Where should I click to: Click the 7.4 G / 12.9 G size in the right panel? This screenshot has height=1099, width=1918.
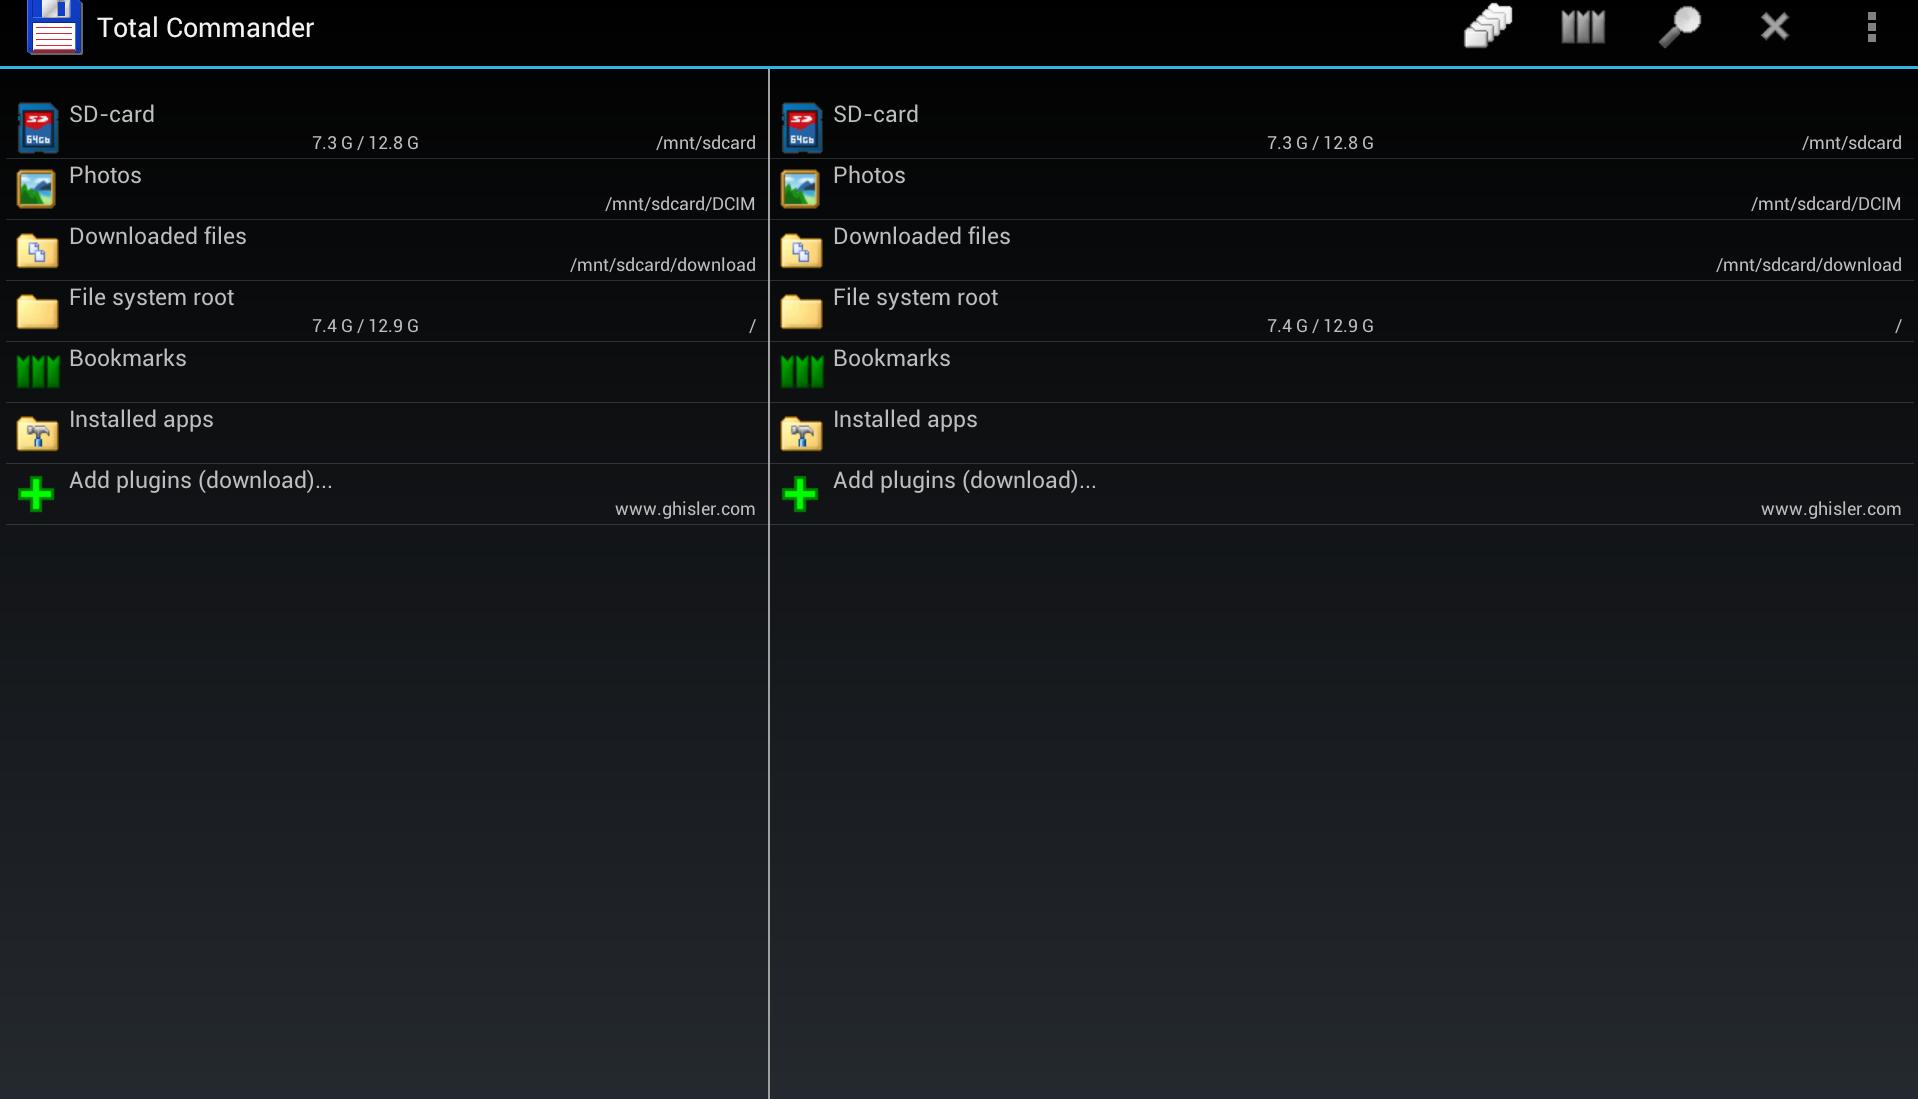pos(1320,326)
